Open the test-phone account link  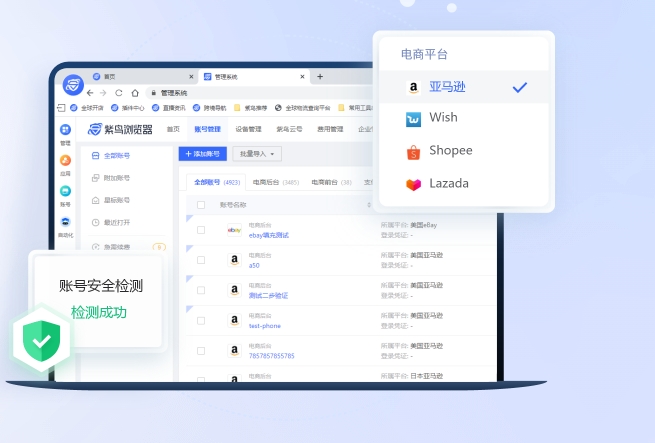click(265, 326)
